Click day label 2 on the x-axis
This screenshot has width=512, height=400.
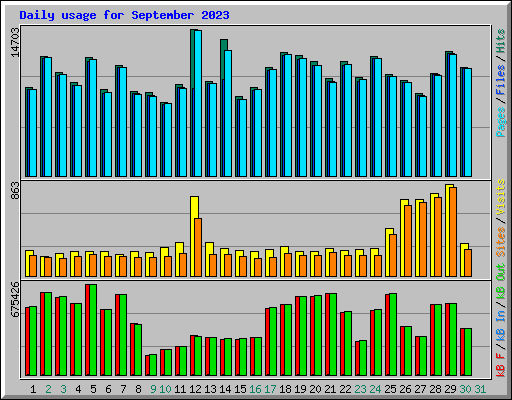point(48,389)
